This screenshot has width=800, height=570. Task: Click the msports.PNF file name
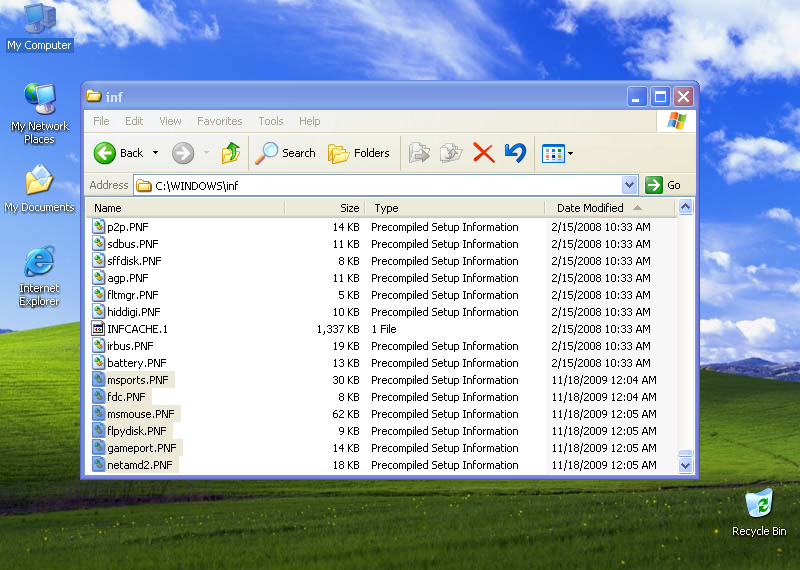(x=138, y=380)
